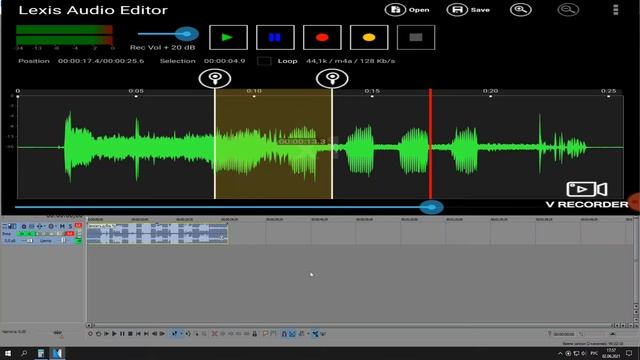The width and height of the screenshot is (640, 360).
Task: Click the 0:15 mark on the ruler
Action: pyautogui.click(x=372, y=91)
